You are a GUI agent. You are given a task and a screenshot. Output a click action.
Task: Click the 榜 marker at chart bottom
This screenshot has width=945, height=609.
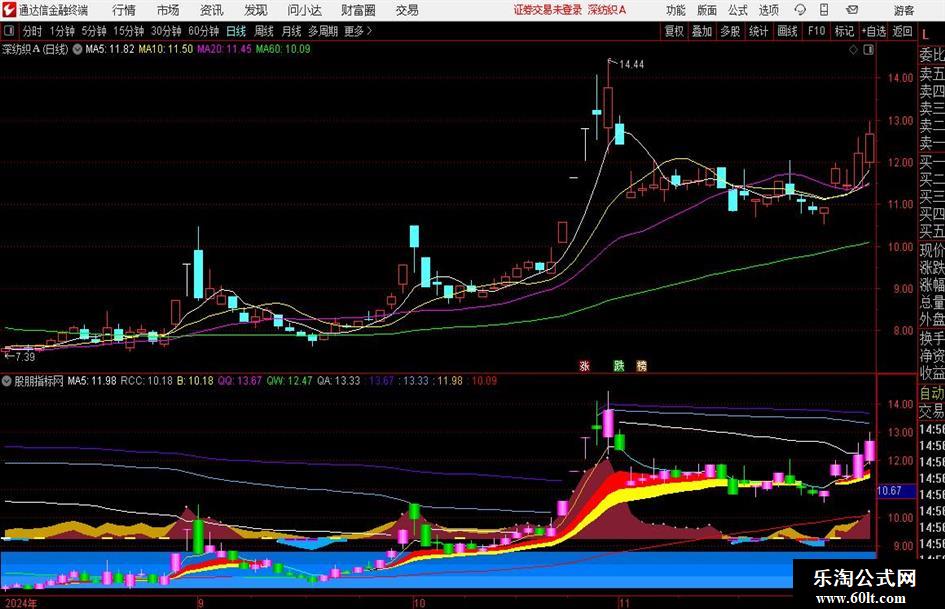(x=641, y=365)
